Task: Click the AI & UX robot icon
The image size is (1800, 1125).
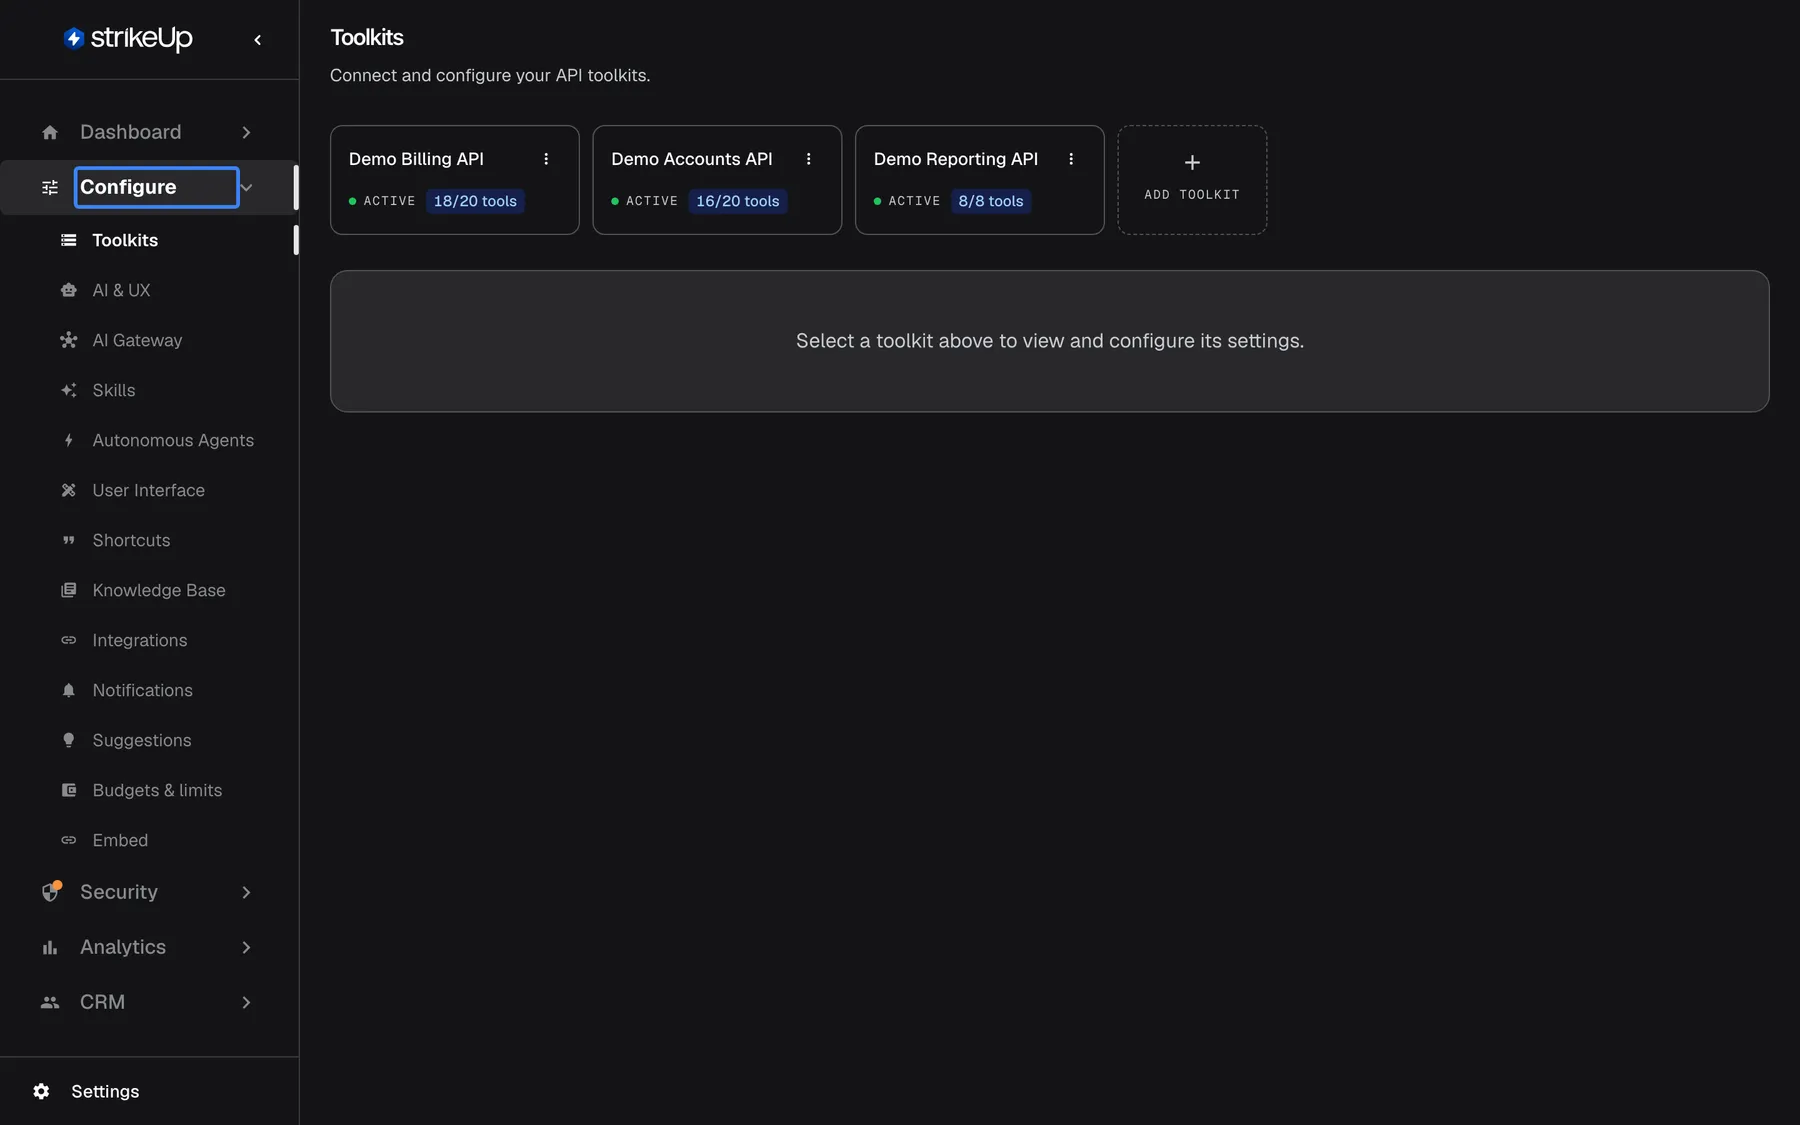Action: tap(69, 290)
